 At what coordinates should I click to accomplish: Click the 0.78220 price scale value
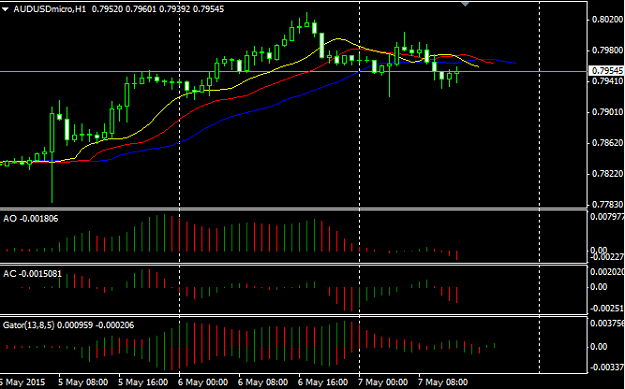[x=608, y=174]
